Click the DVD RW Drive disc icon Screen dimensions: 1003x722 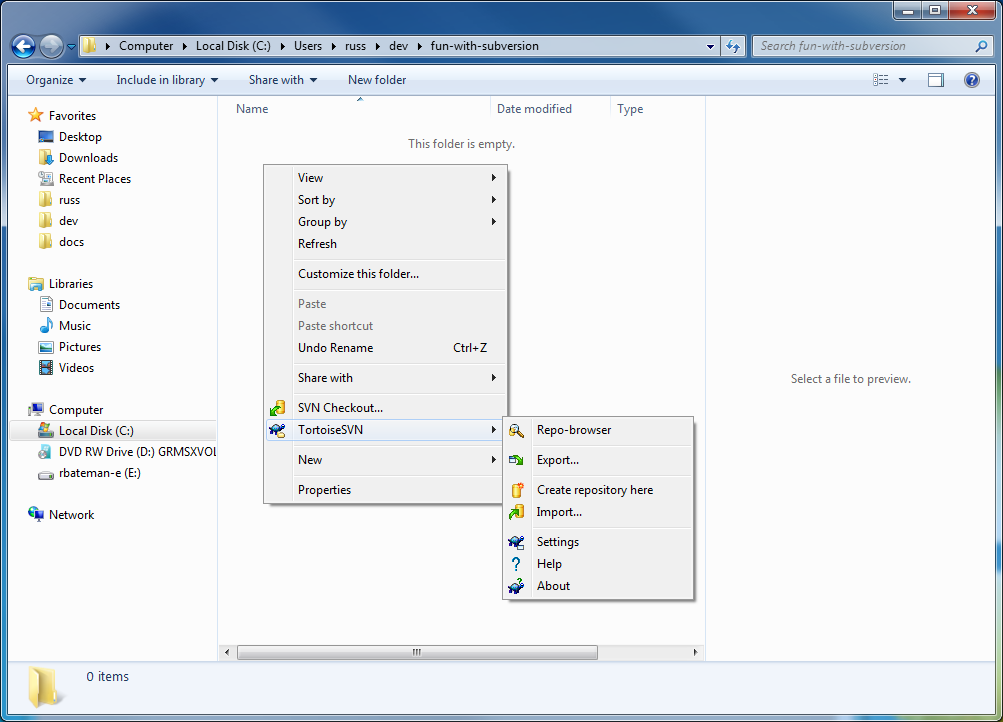(45, 452)
